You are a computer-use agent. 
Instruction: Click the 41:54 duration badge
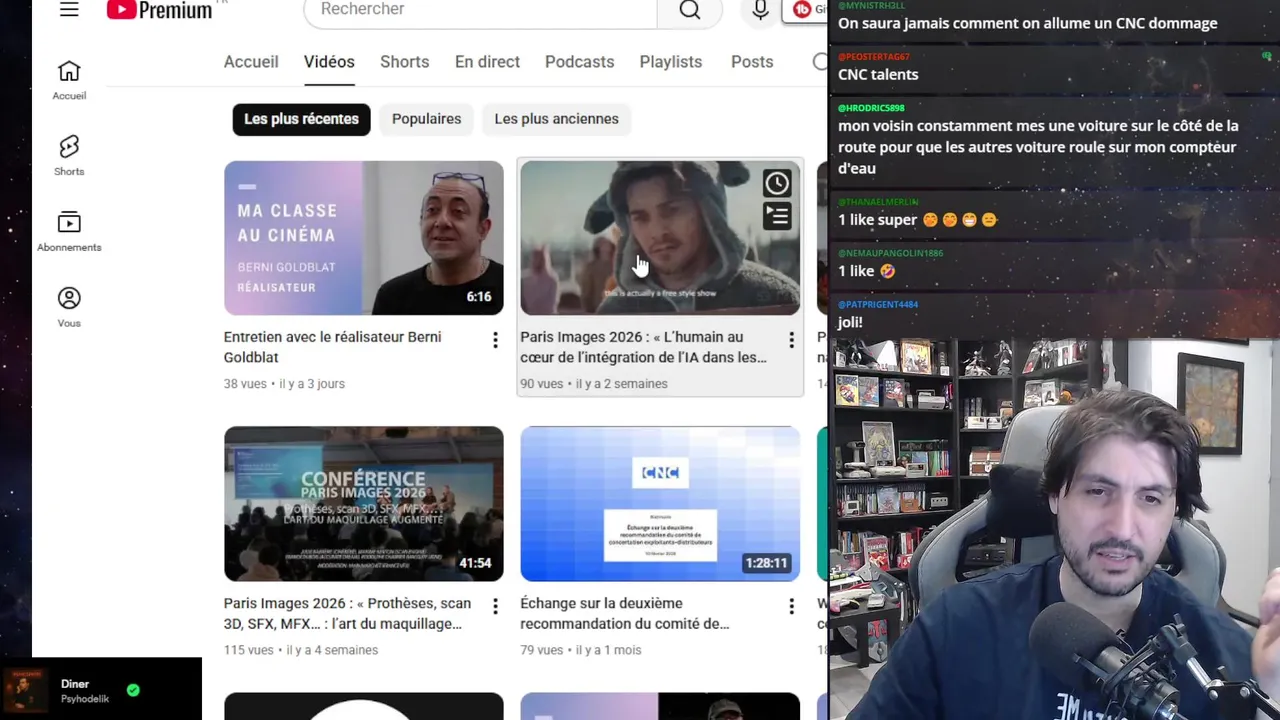(x=475, y=563)
